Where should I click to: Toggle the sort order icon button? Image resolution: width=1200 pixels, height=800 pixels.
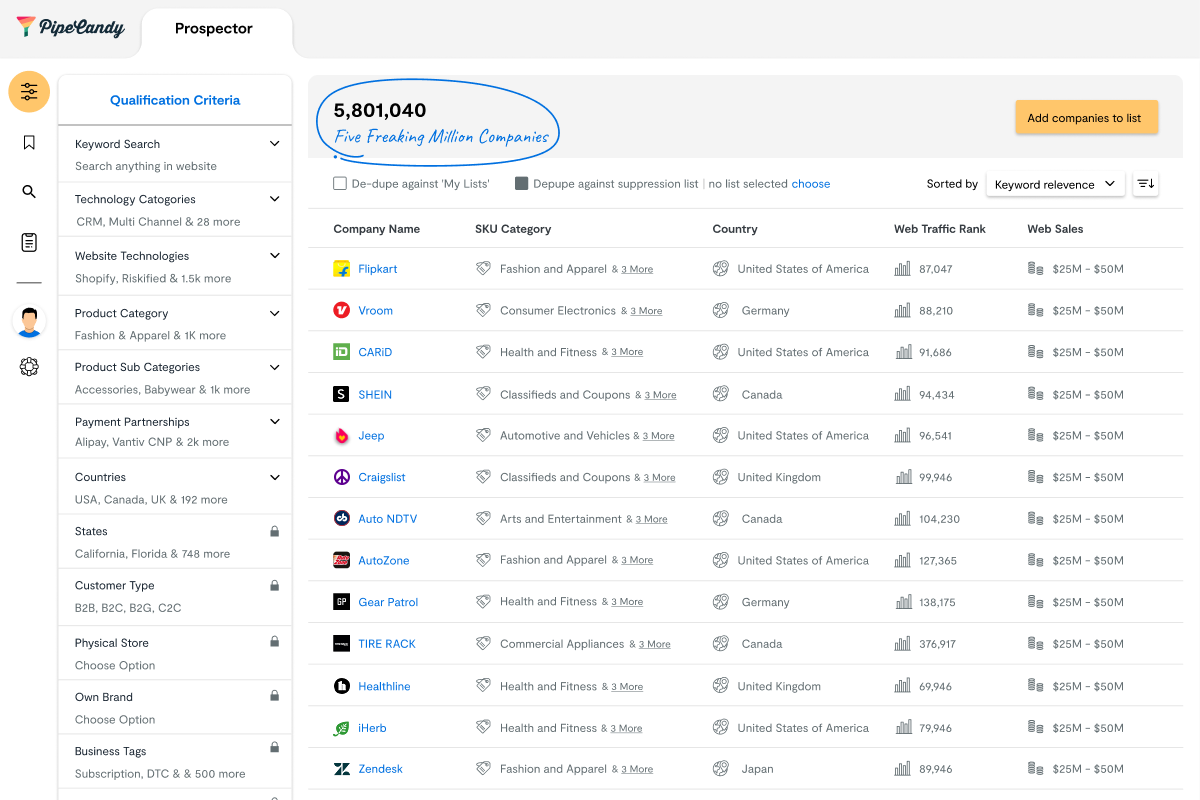pos(1146,184)
